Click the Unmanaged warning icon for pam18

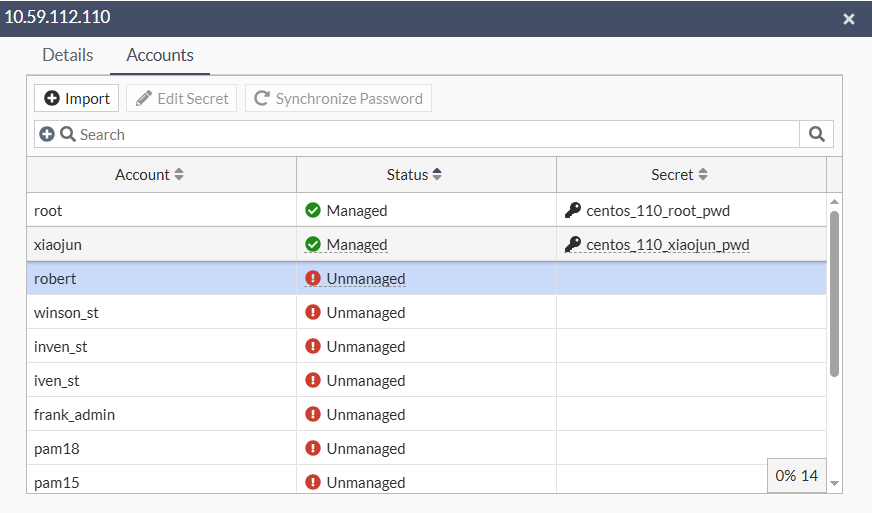click(x=313, y=448)
